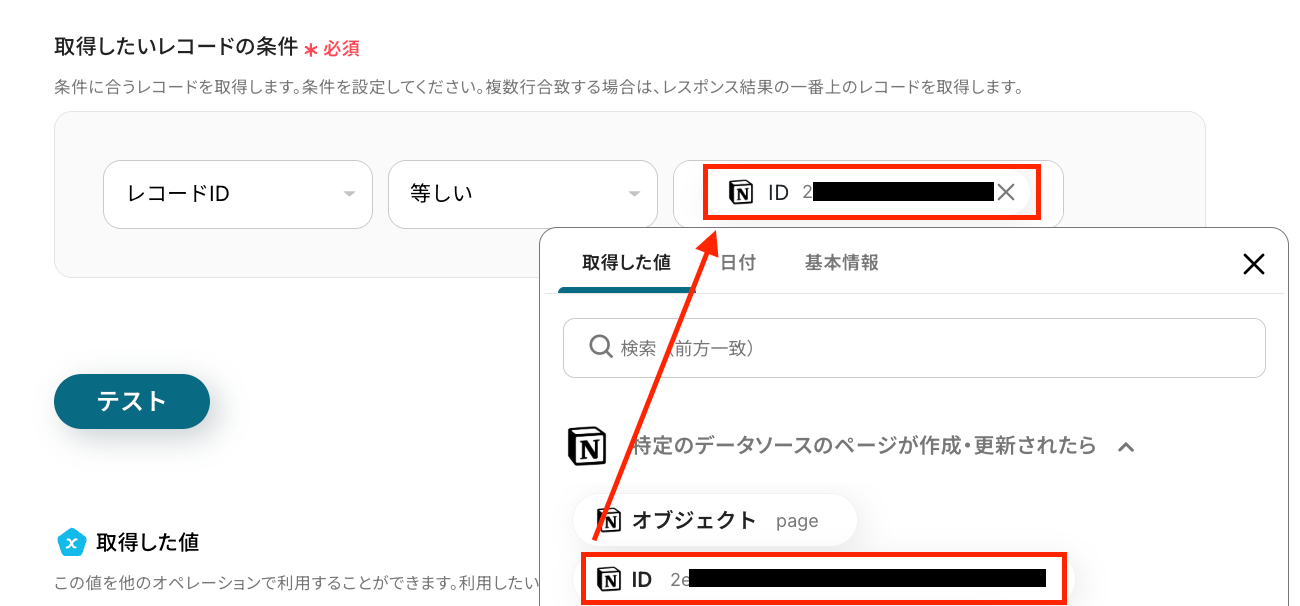Click the 必須 required marker text
1300x606 pixels.
tap(341, 48)
